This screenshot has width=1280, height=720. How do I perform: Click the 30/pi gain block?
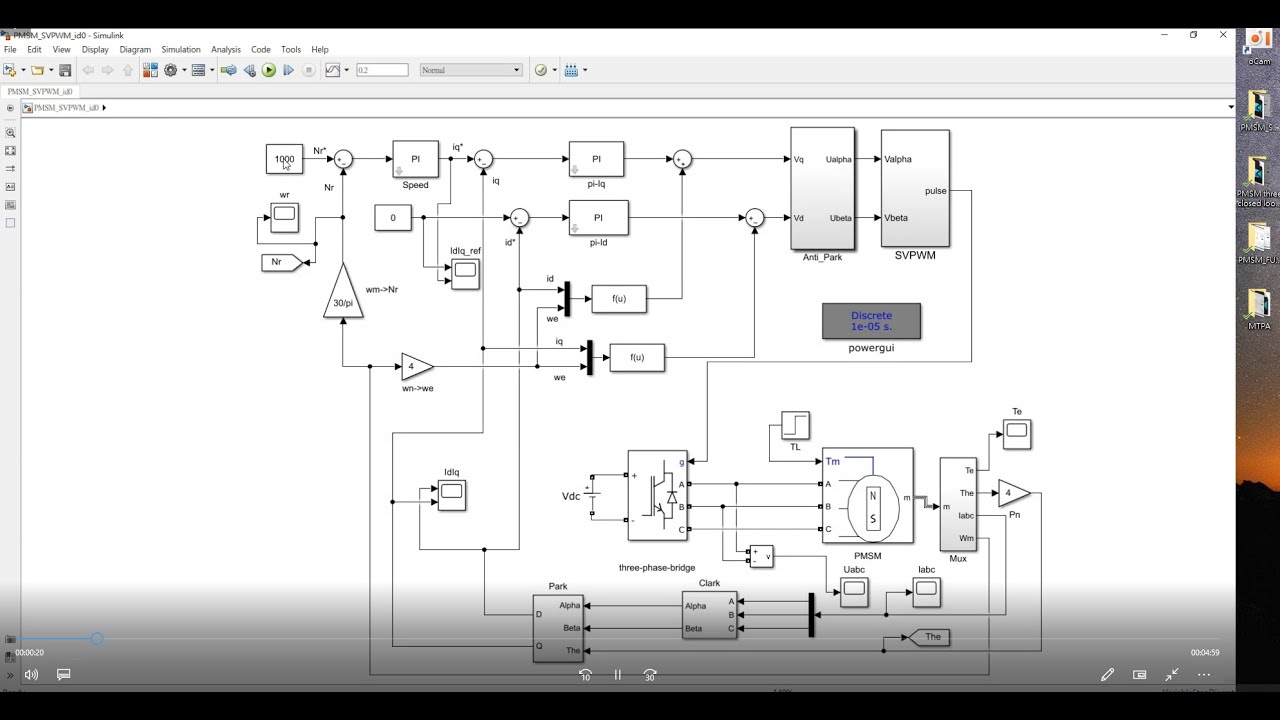343,292
